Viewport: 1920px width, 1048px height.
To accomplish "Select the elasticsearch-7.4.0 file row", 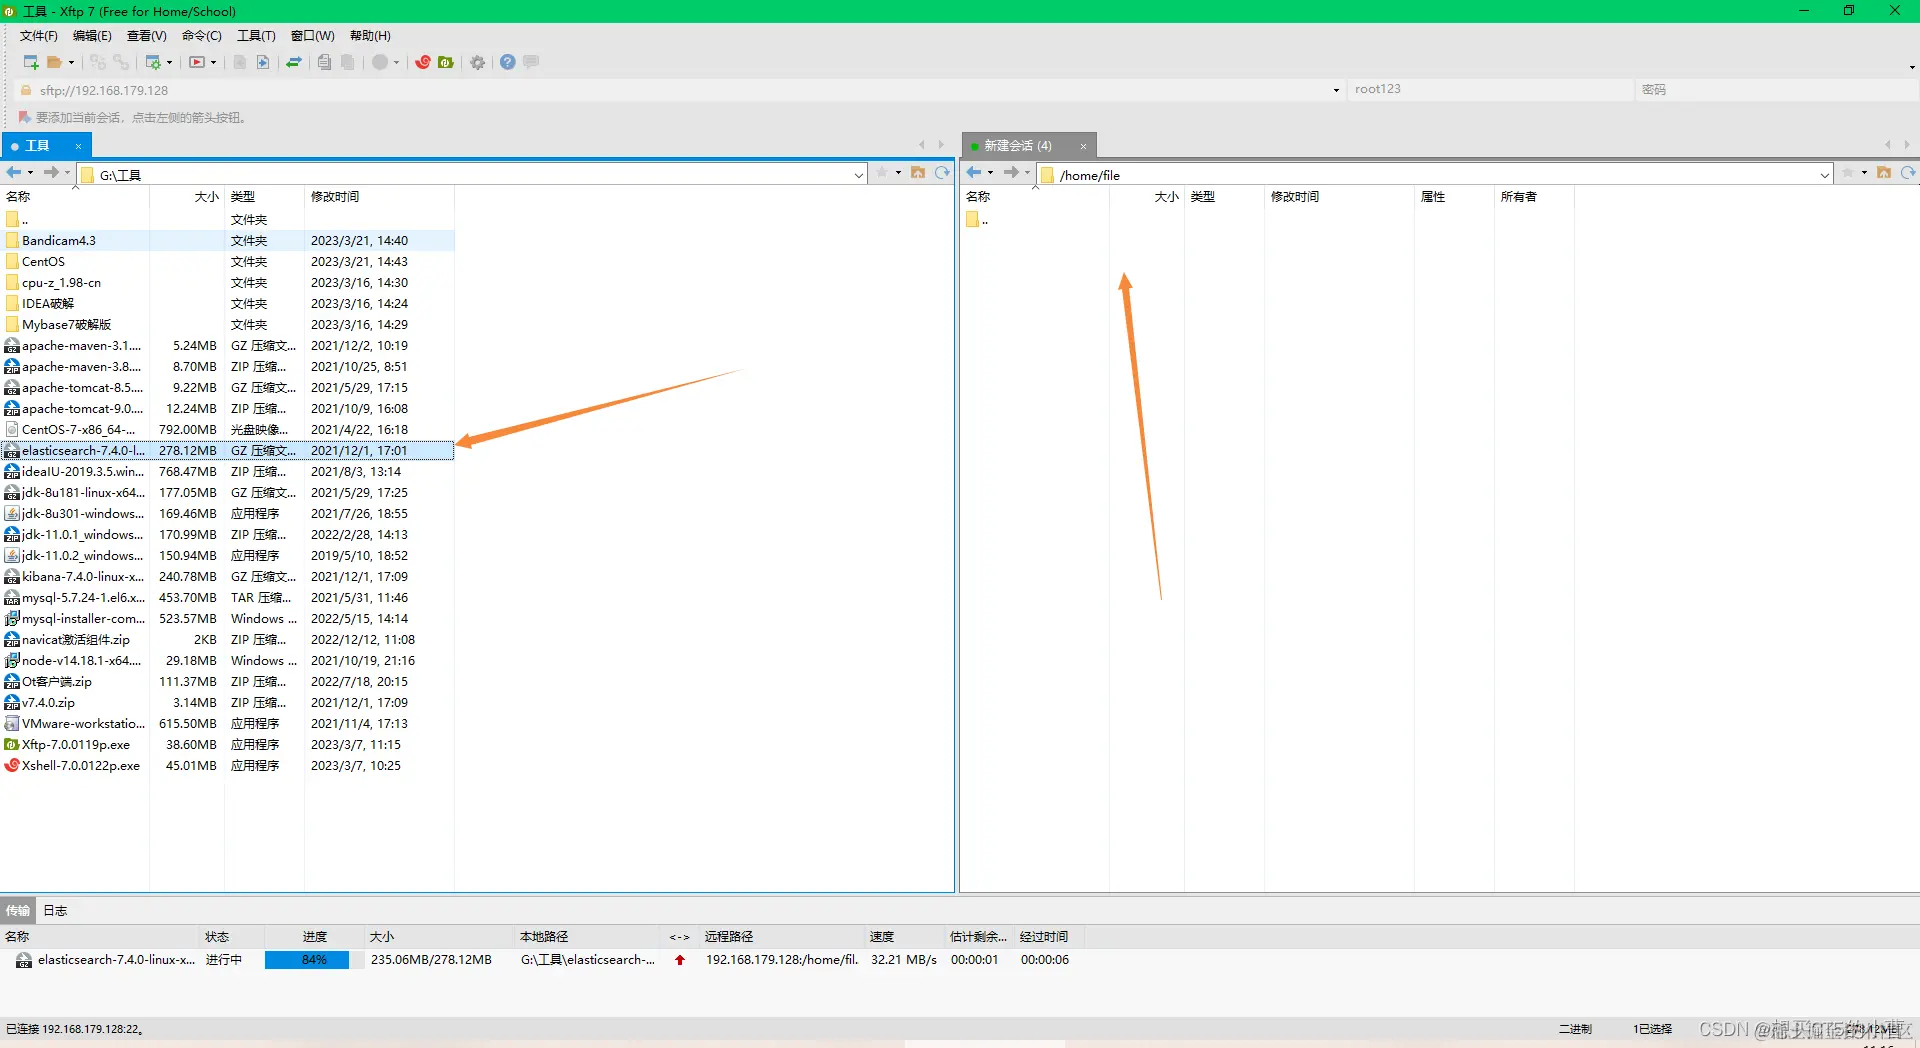I will point(227,451).
